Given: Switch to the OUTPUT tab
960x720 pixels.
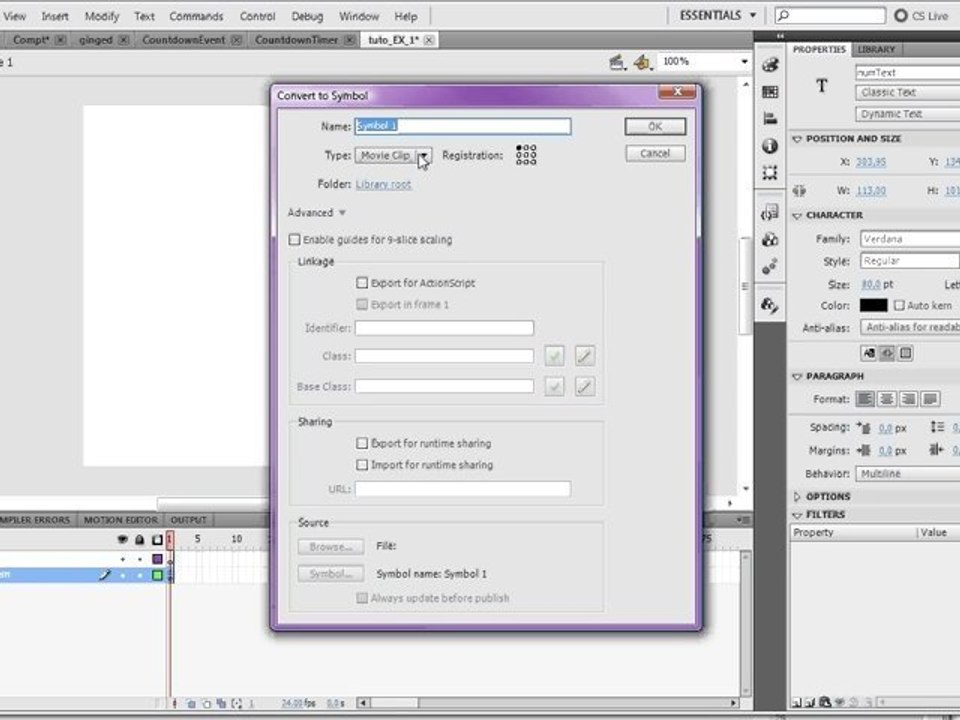Looking at the screenshot, I should [189, 520].
